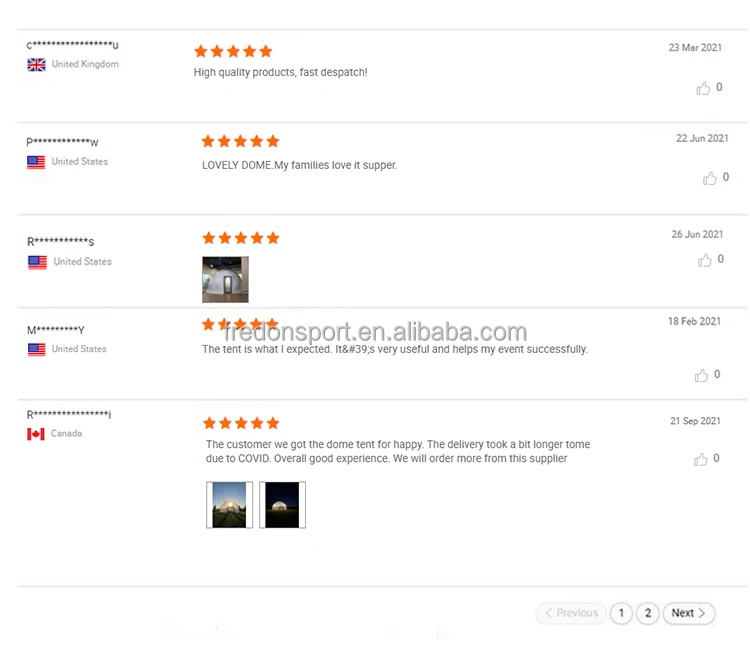750x666 pixels.
Task: Select reviews page 1
Action: 621,613
